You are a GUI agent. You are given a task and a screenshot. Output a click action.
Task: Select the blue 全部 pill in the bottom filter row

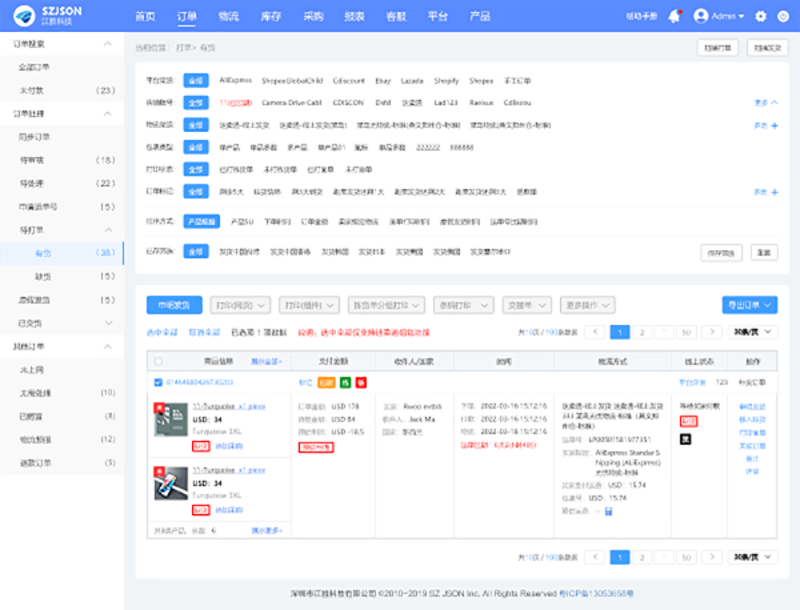click(196, 251)
